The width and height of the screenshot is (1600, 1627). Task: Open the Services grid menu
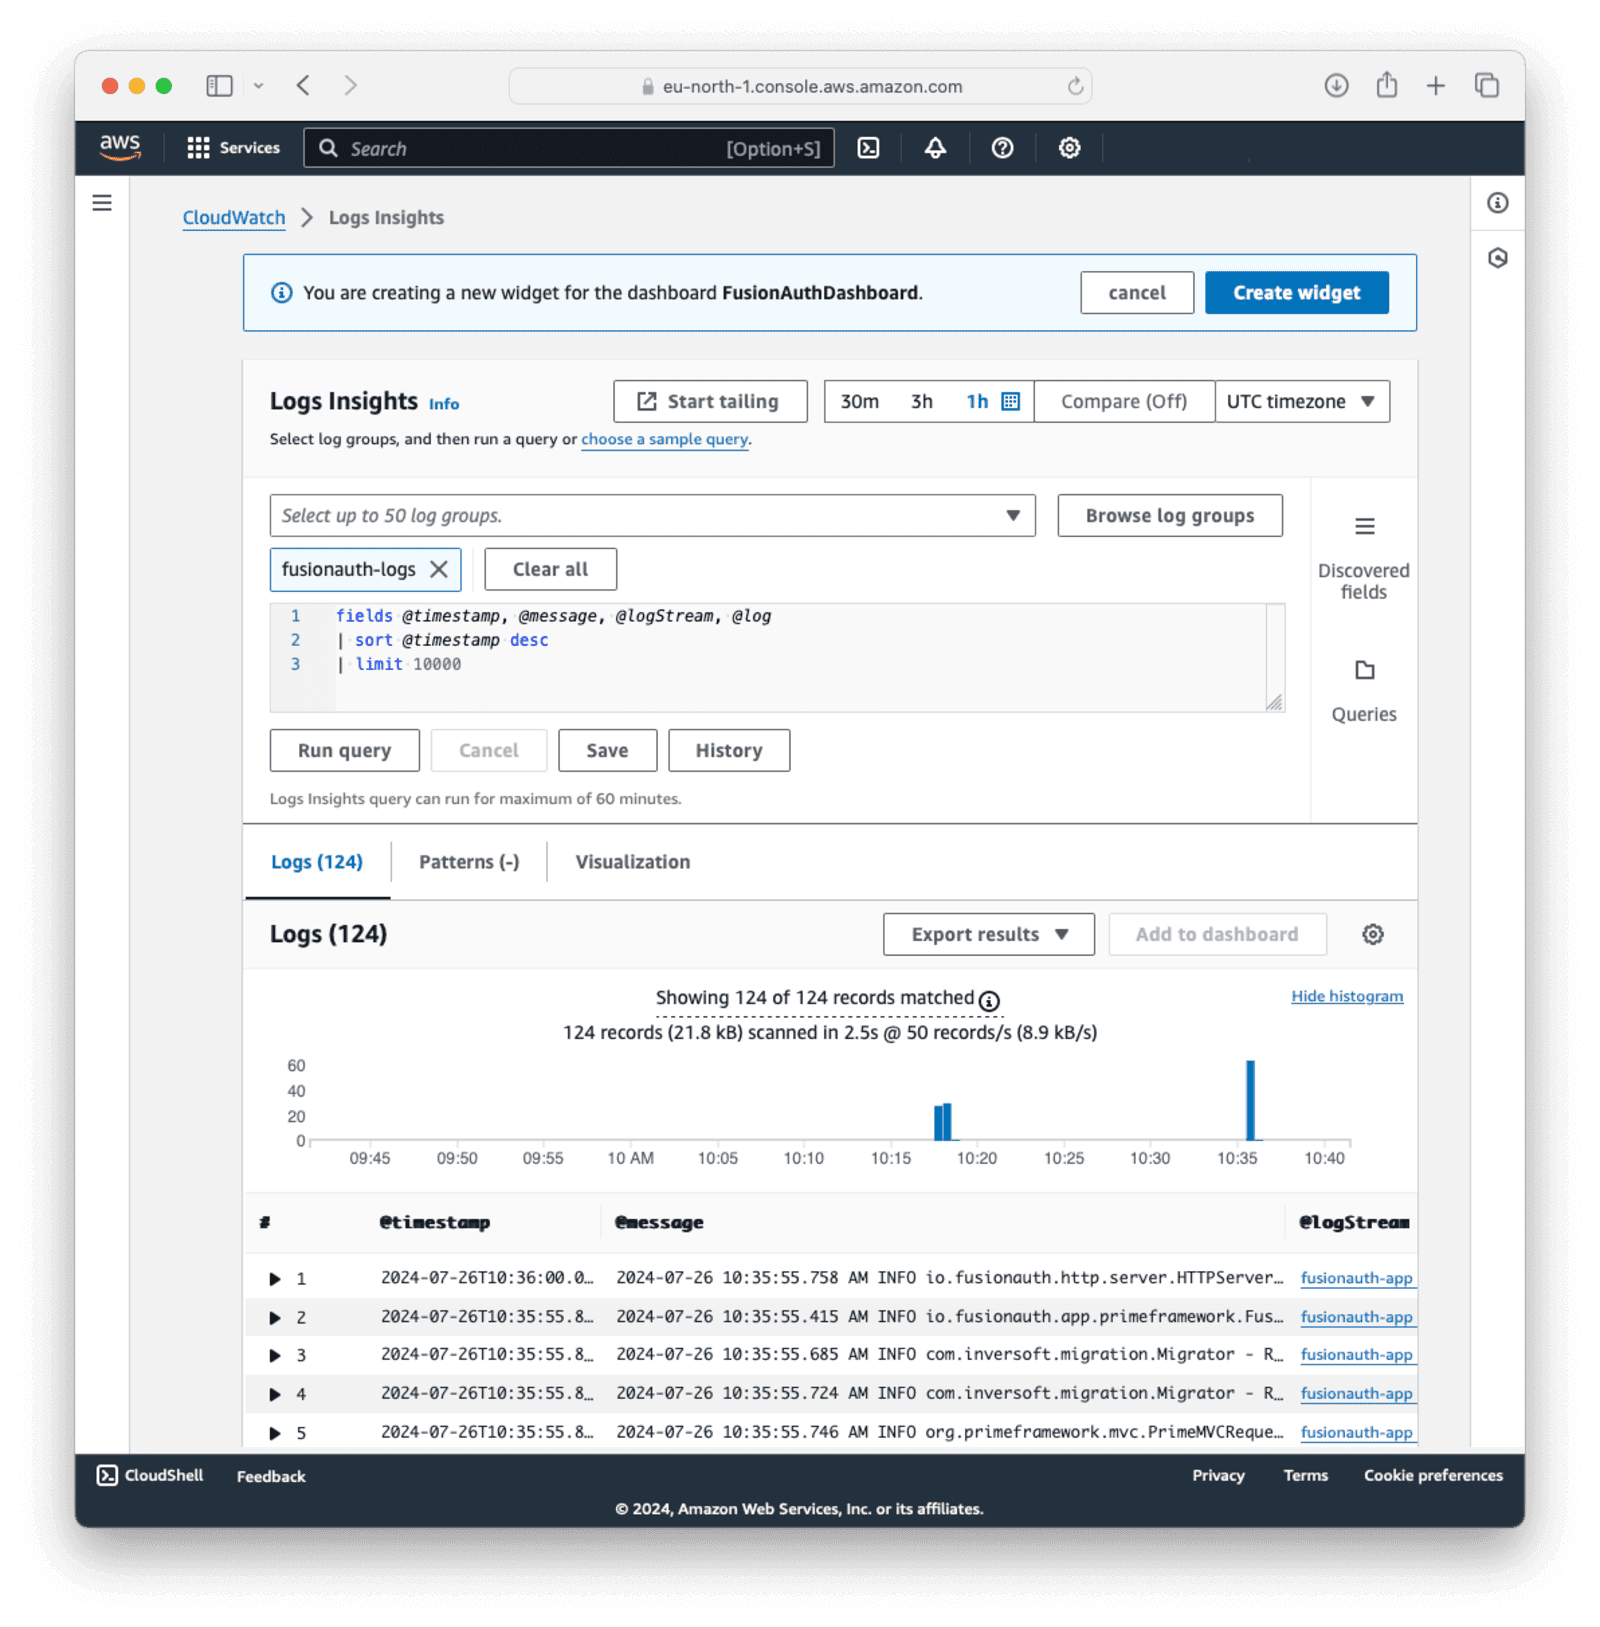234,148
